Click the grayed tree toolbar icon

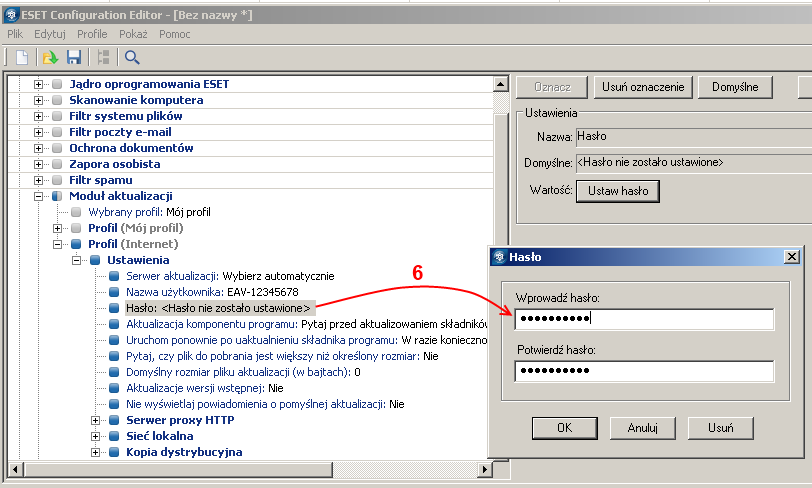point(102,57)
